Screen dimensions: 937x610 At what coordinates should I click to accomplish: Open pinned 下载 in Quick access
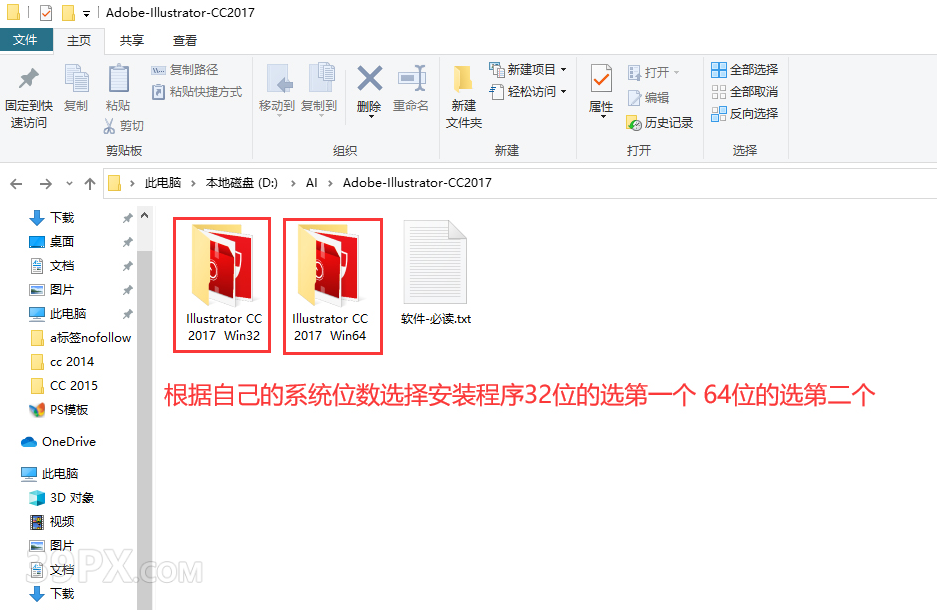(x=62, y=218)
